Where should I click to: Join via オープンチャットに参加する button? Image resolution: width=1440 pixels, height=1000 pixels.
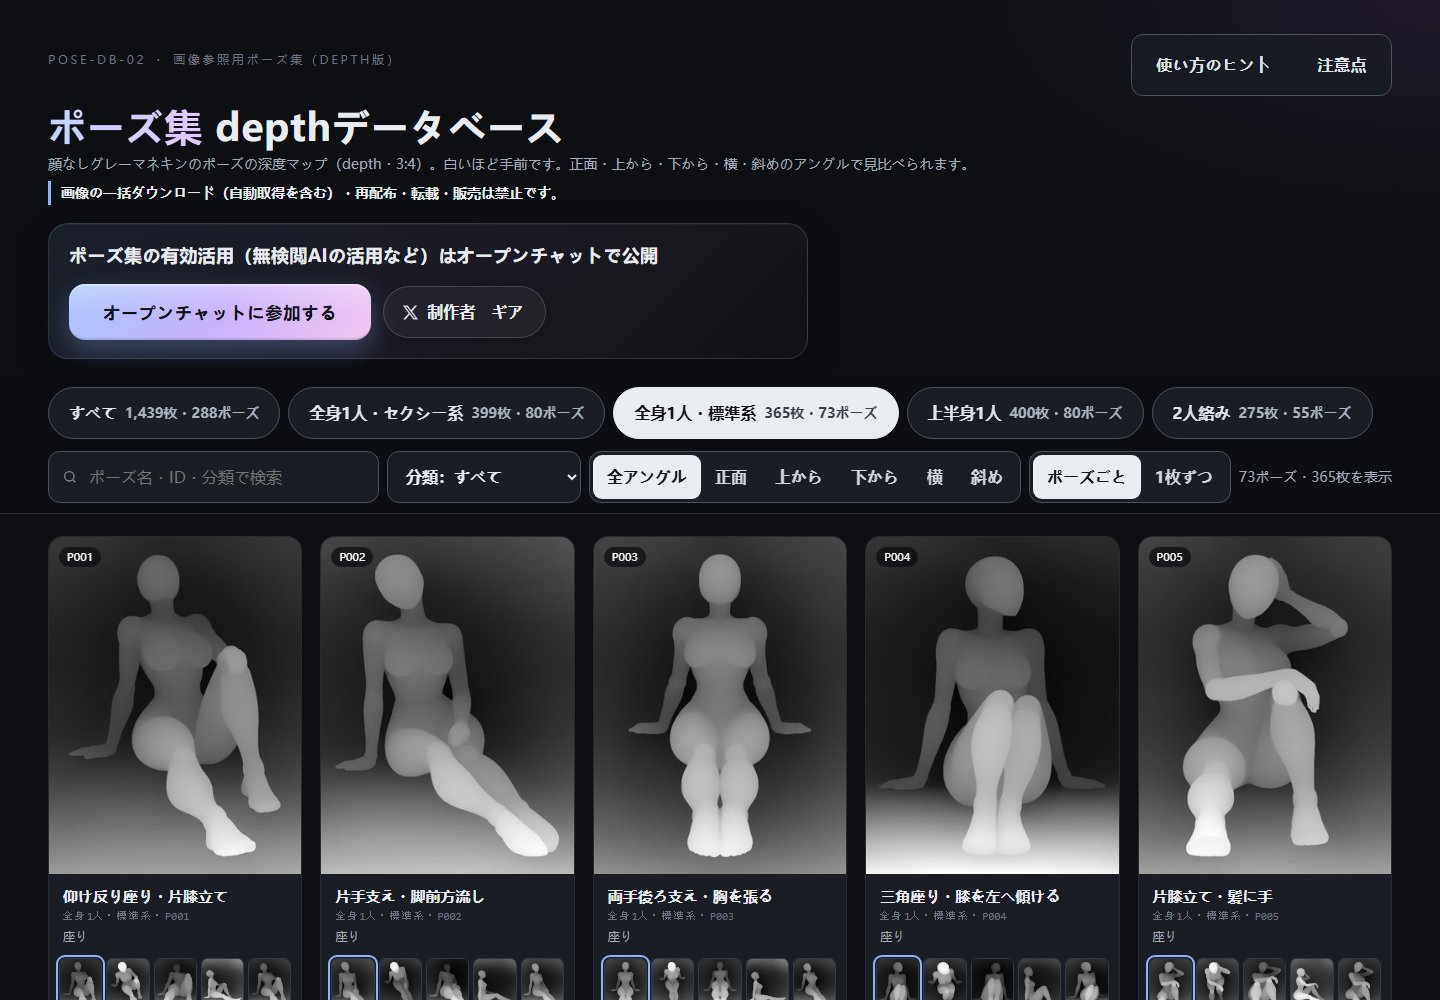point(220,312)
